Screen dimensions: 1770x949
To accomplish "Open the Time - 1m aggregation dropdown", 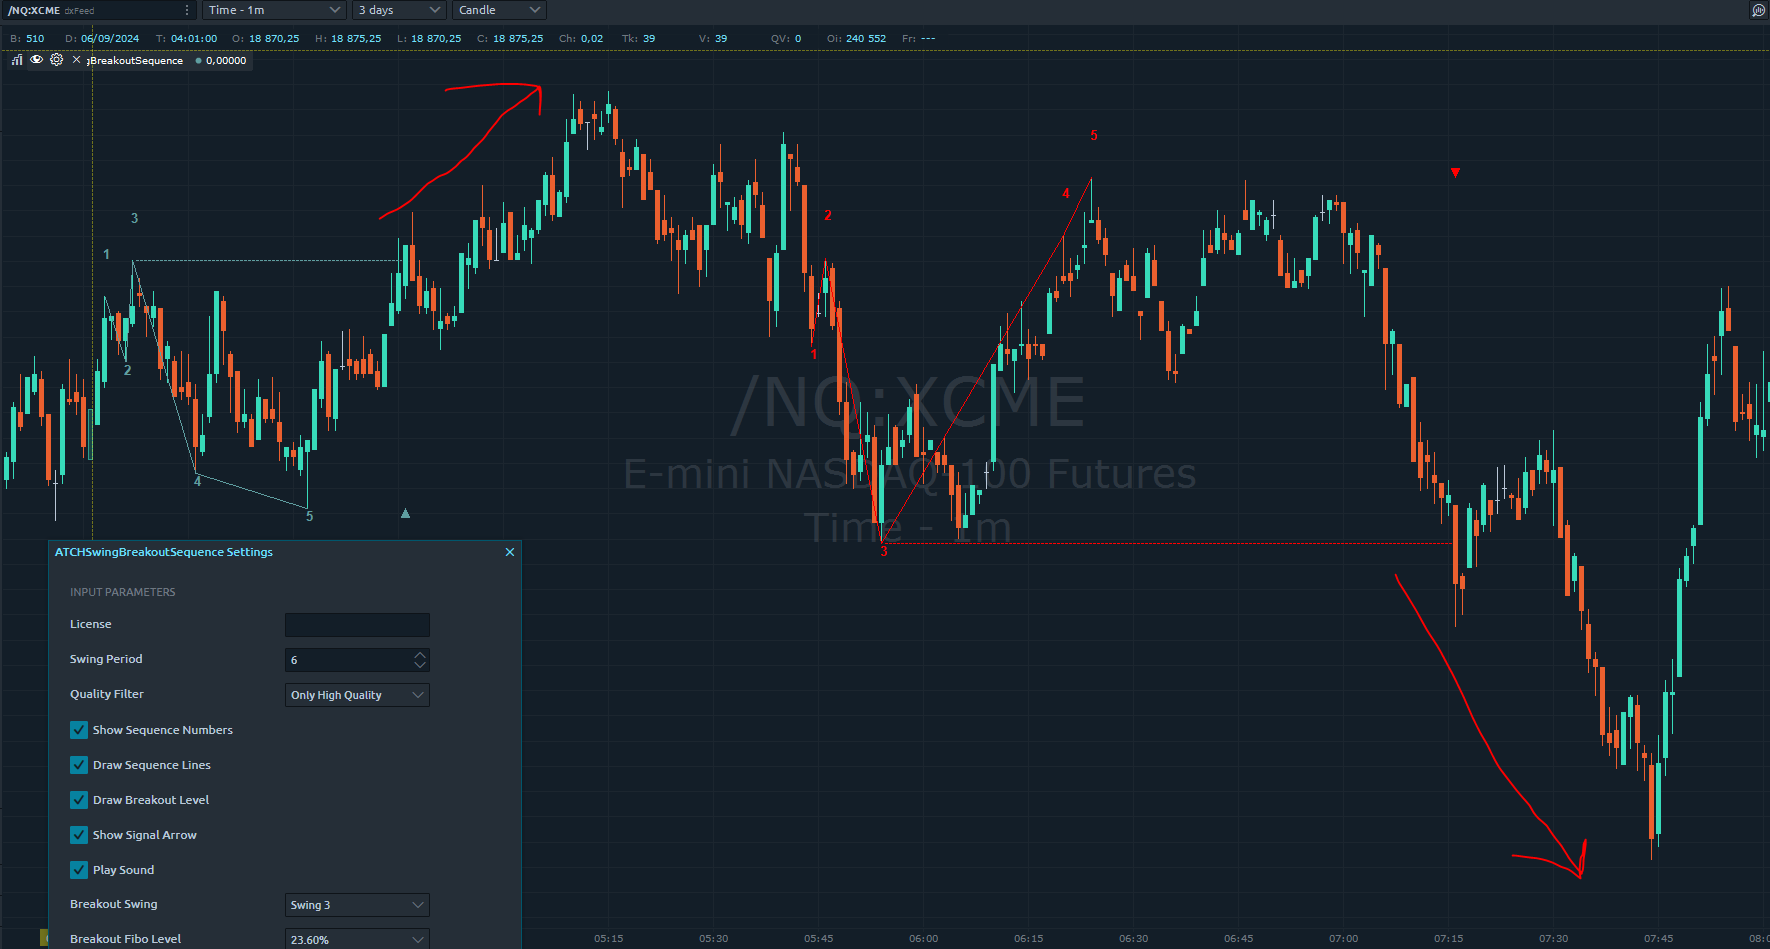I will click(274, 10).
